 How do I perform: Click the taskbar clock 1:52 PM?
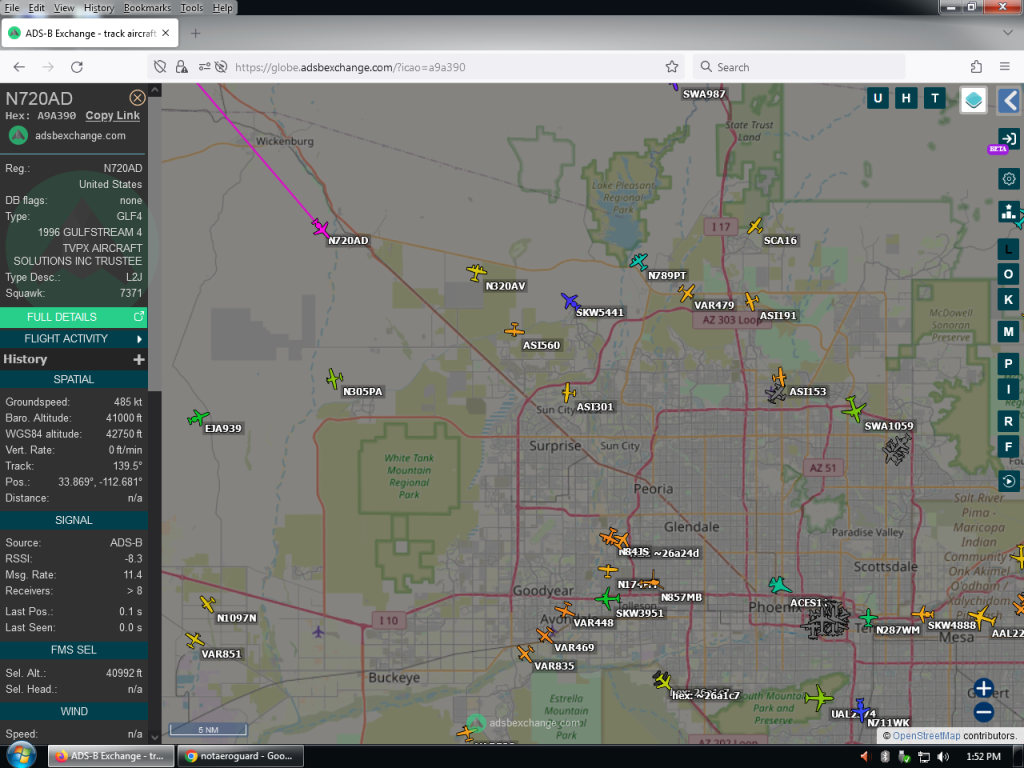click(984, 756)
